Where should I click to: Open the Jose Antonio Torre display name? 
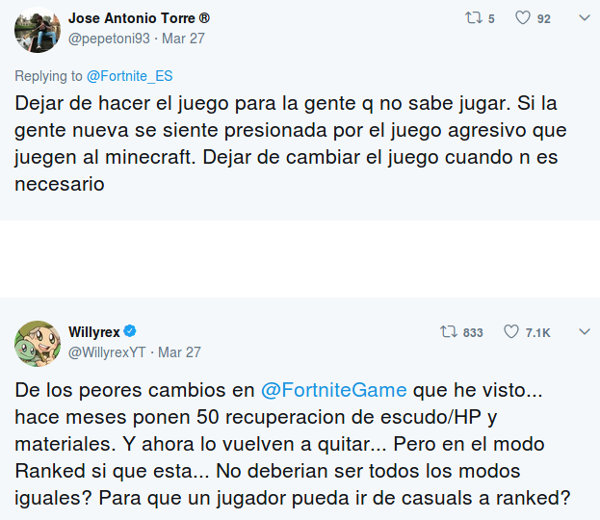coord(139,19)
